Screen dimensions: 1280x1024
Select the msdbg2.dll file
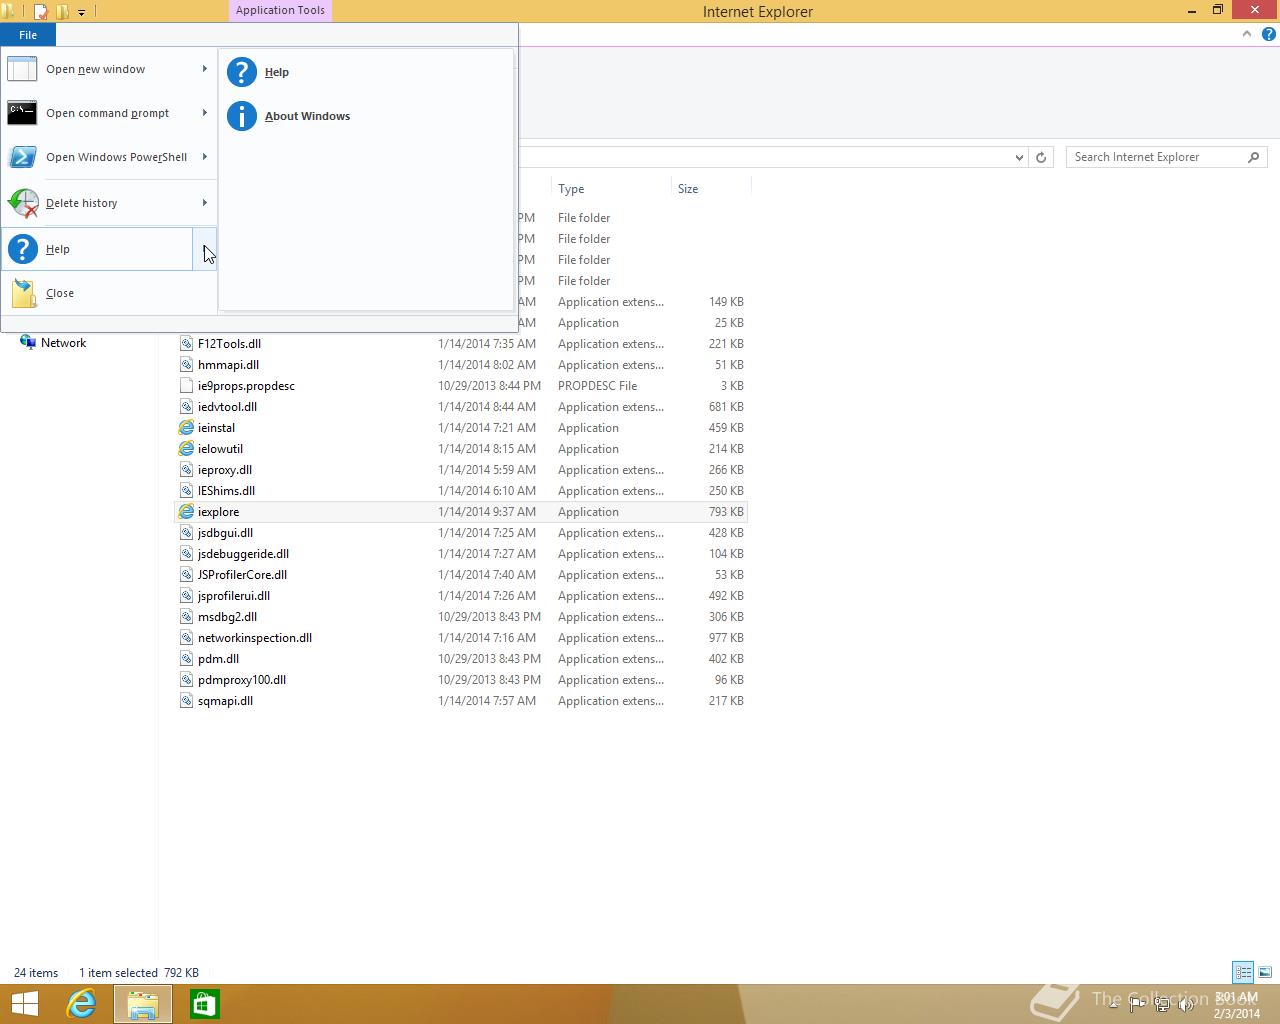click(227, 617)
